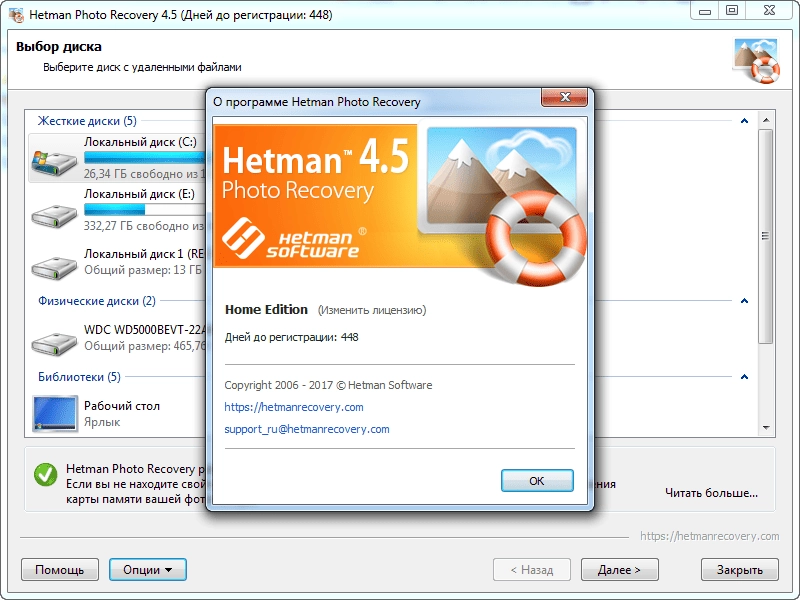The image size is (800, 600).
Task: Select the Рабочий стол library icon
Action: click(x=55, y=413)
